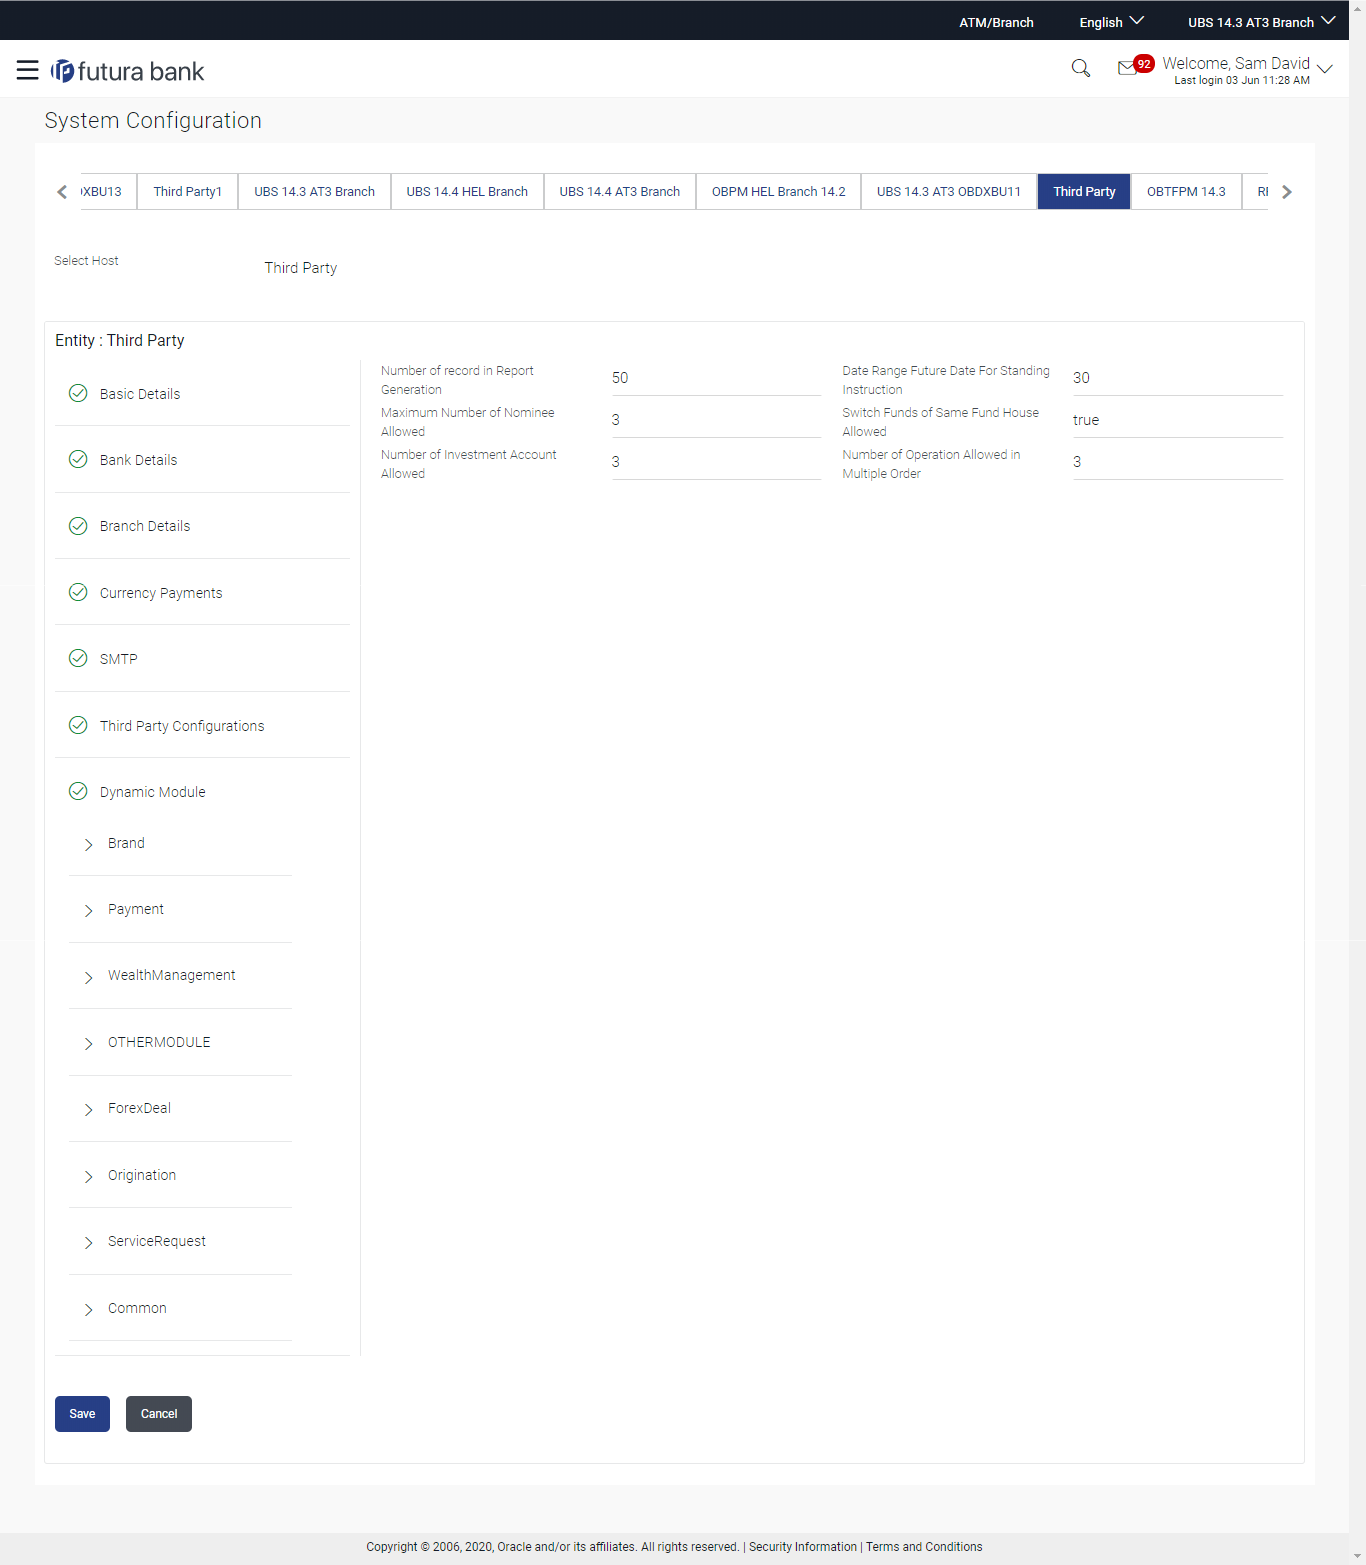The width and height of the screenshot is (1366, 1565).
Task: Switch to the OBPM HEL Branch 14.2 tab
Action: pyautogui.click(x=778, y=191)
